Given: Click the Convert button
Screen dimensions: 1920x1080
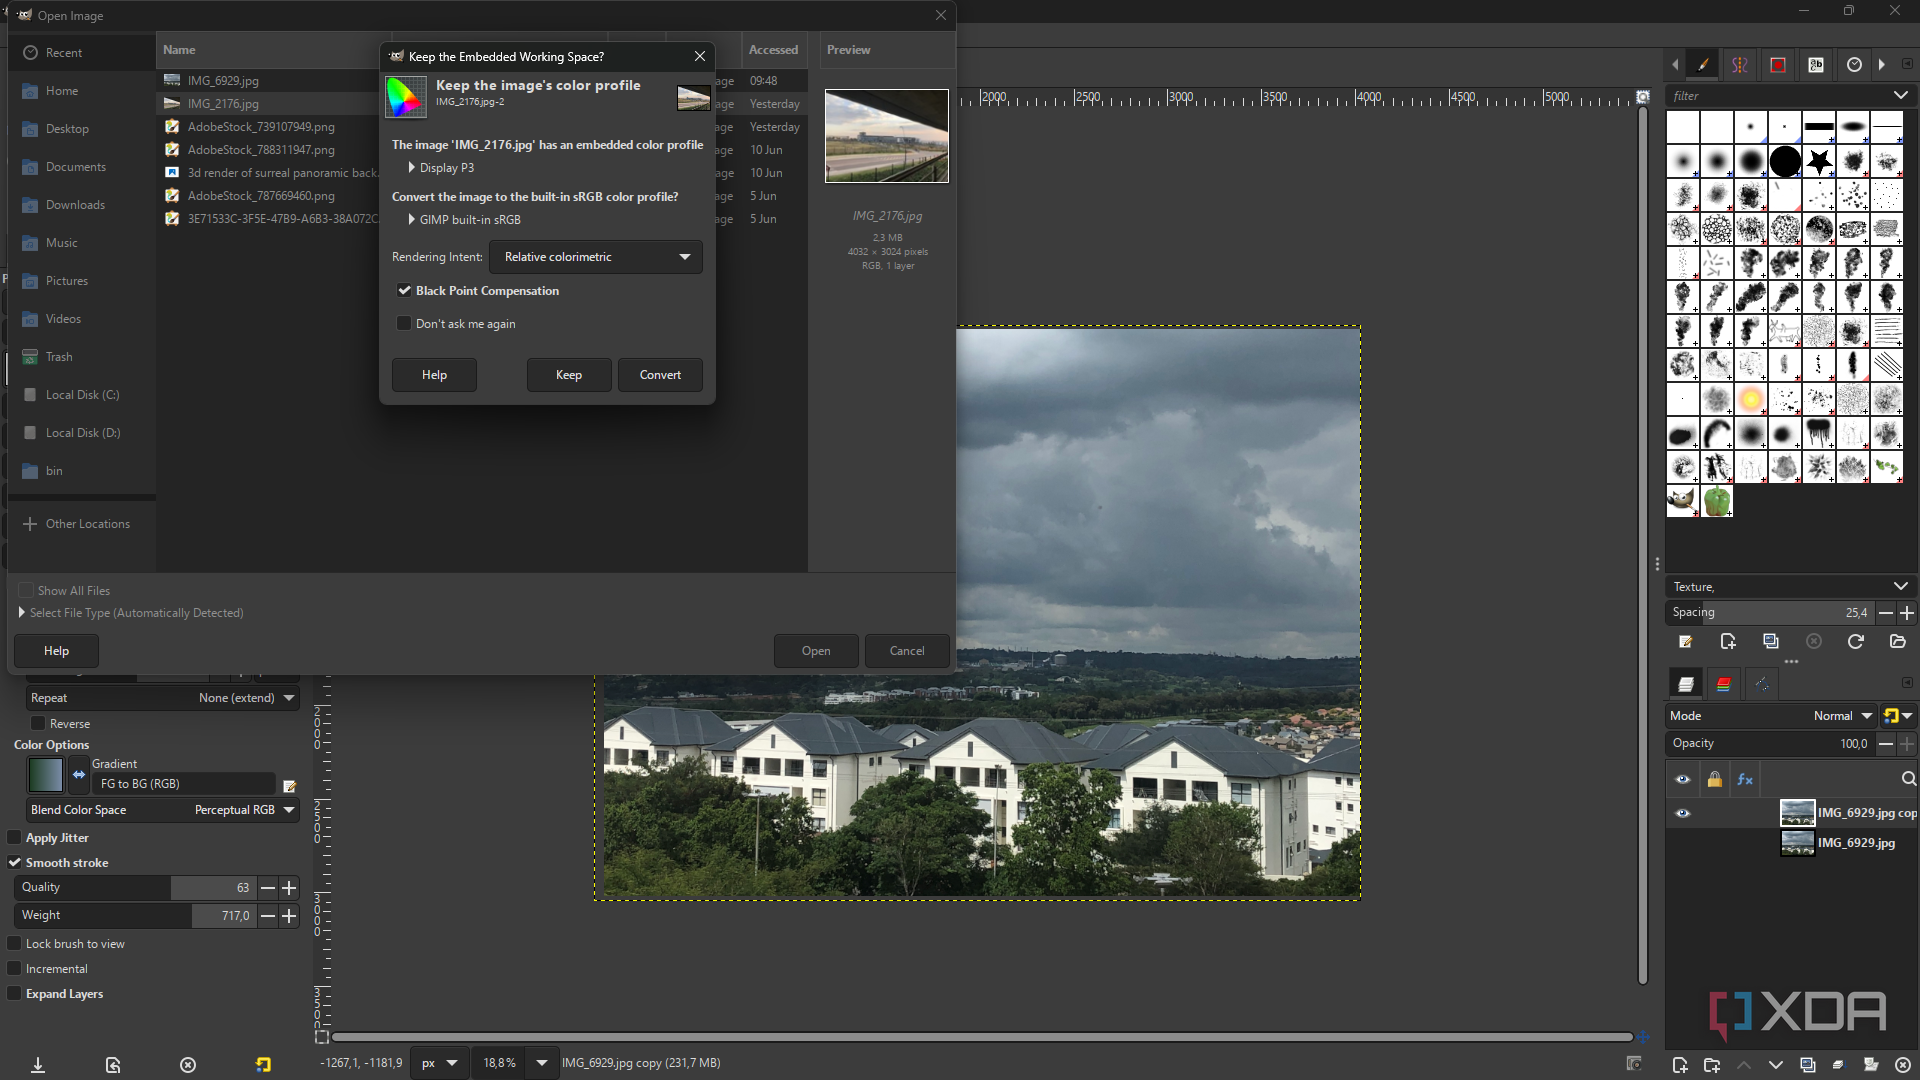Looking at the screenshot, I should pyautogui.click(x=660, y=375).
